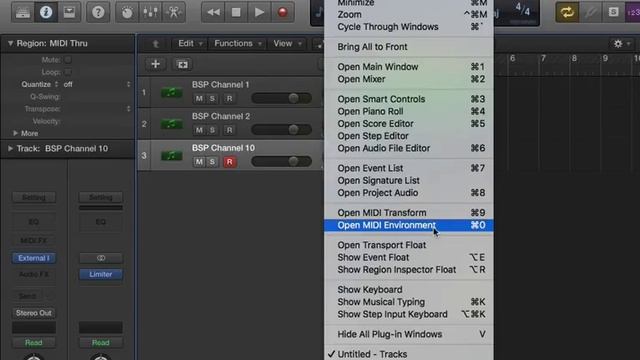Mute BSP Channel 2 track

click(199, 130)
